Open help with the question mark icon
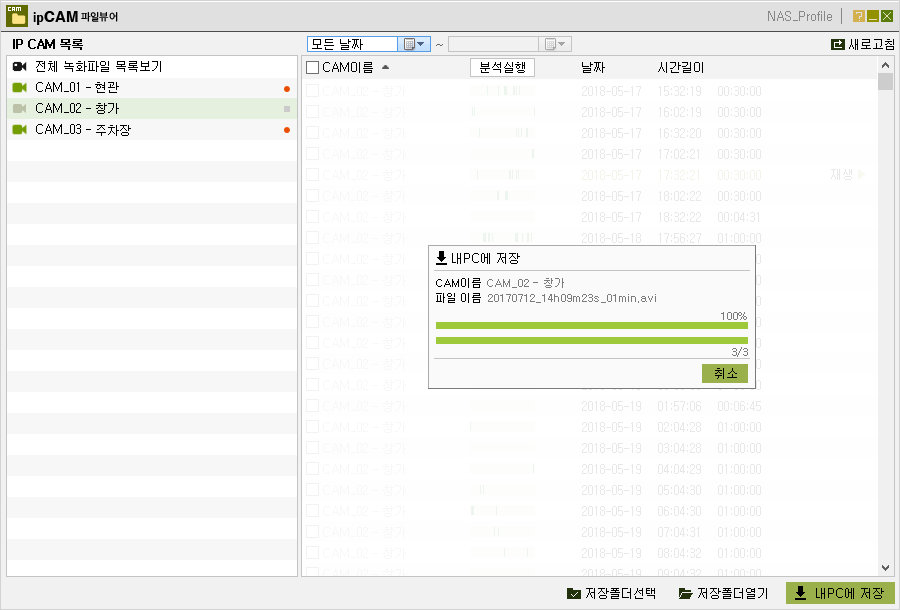The height and width of the screenshot is (610, 900). [x=859, y=16]
